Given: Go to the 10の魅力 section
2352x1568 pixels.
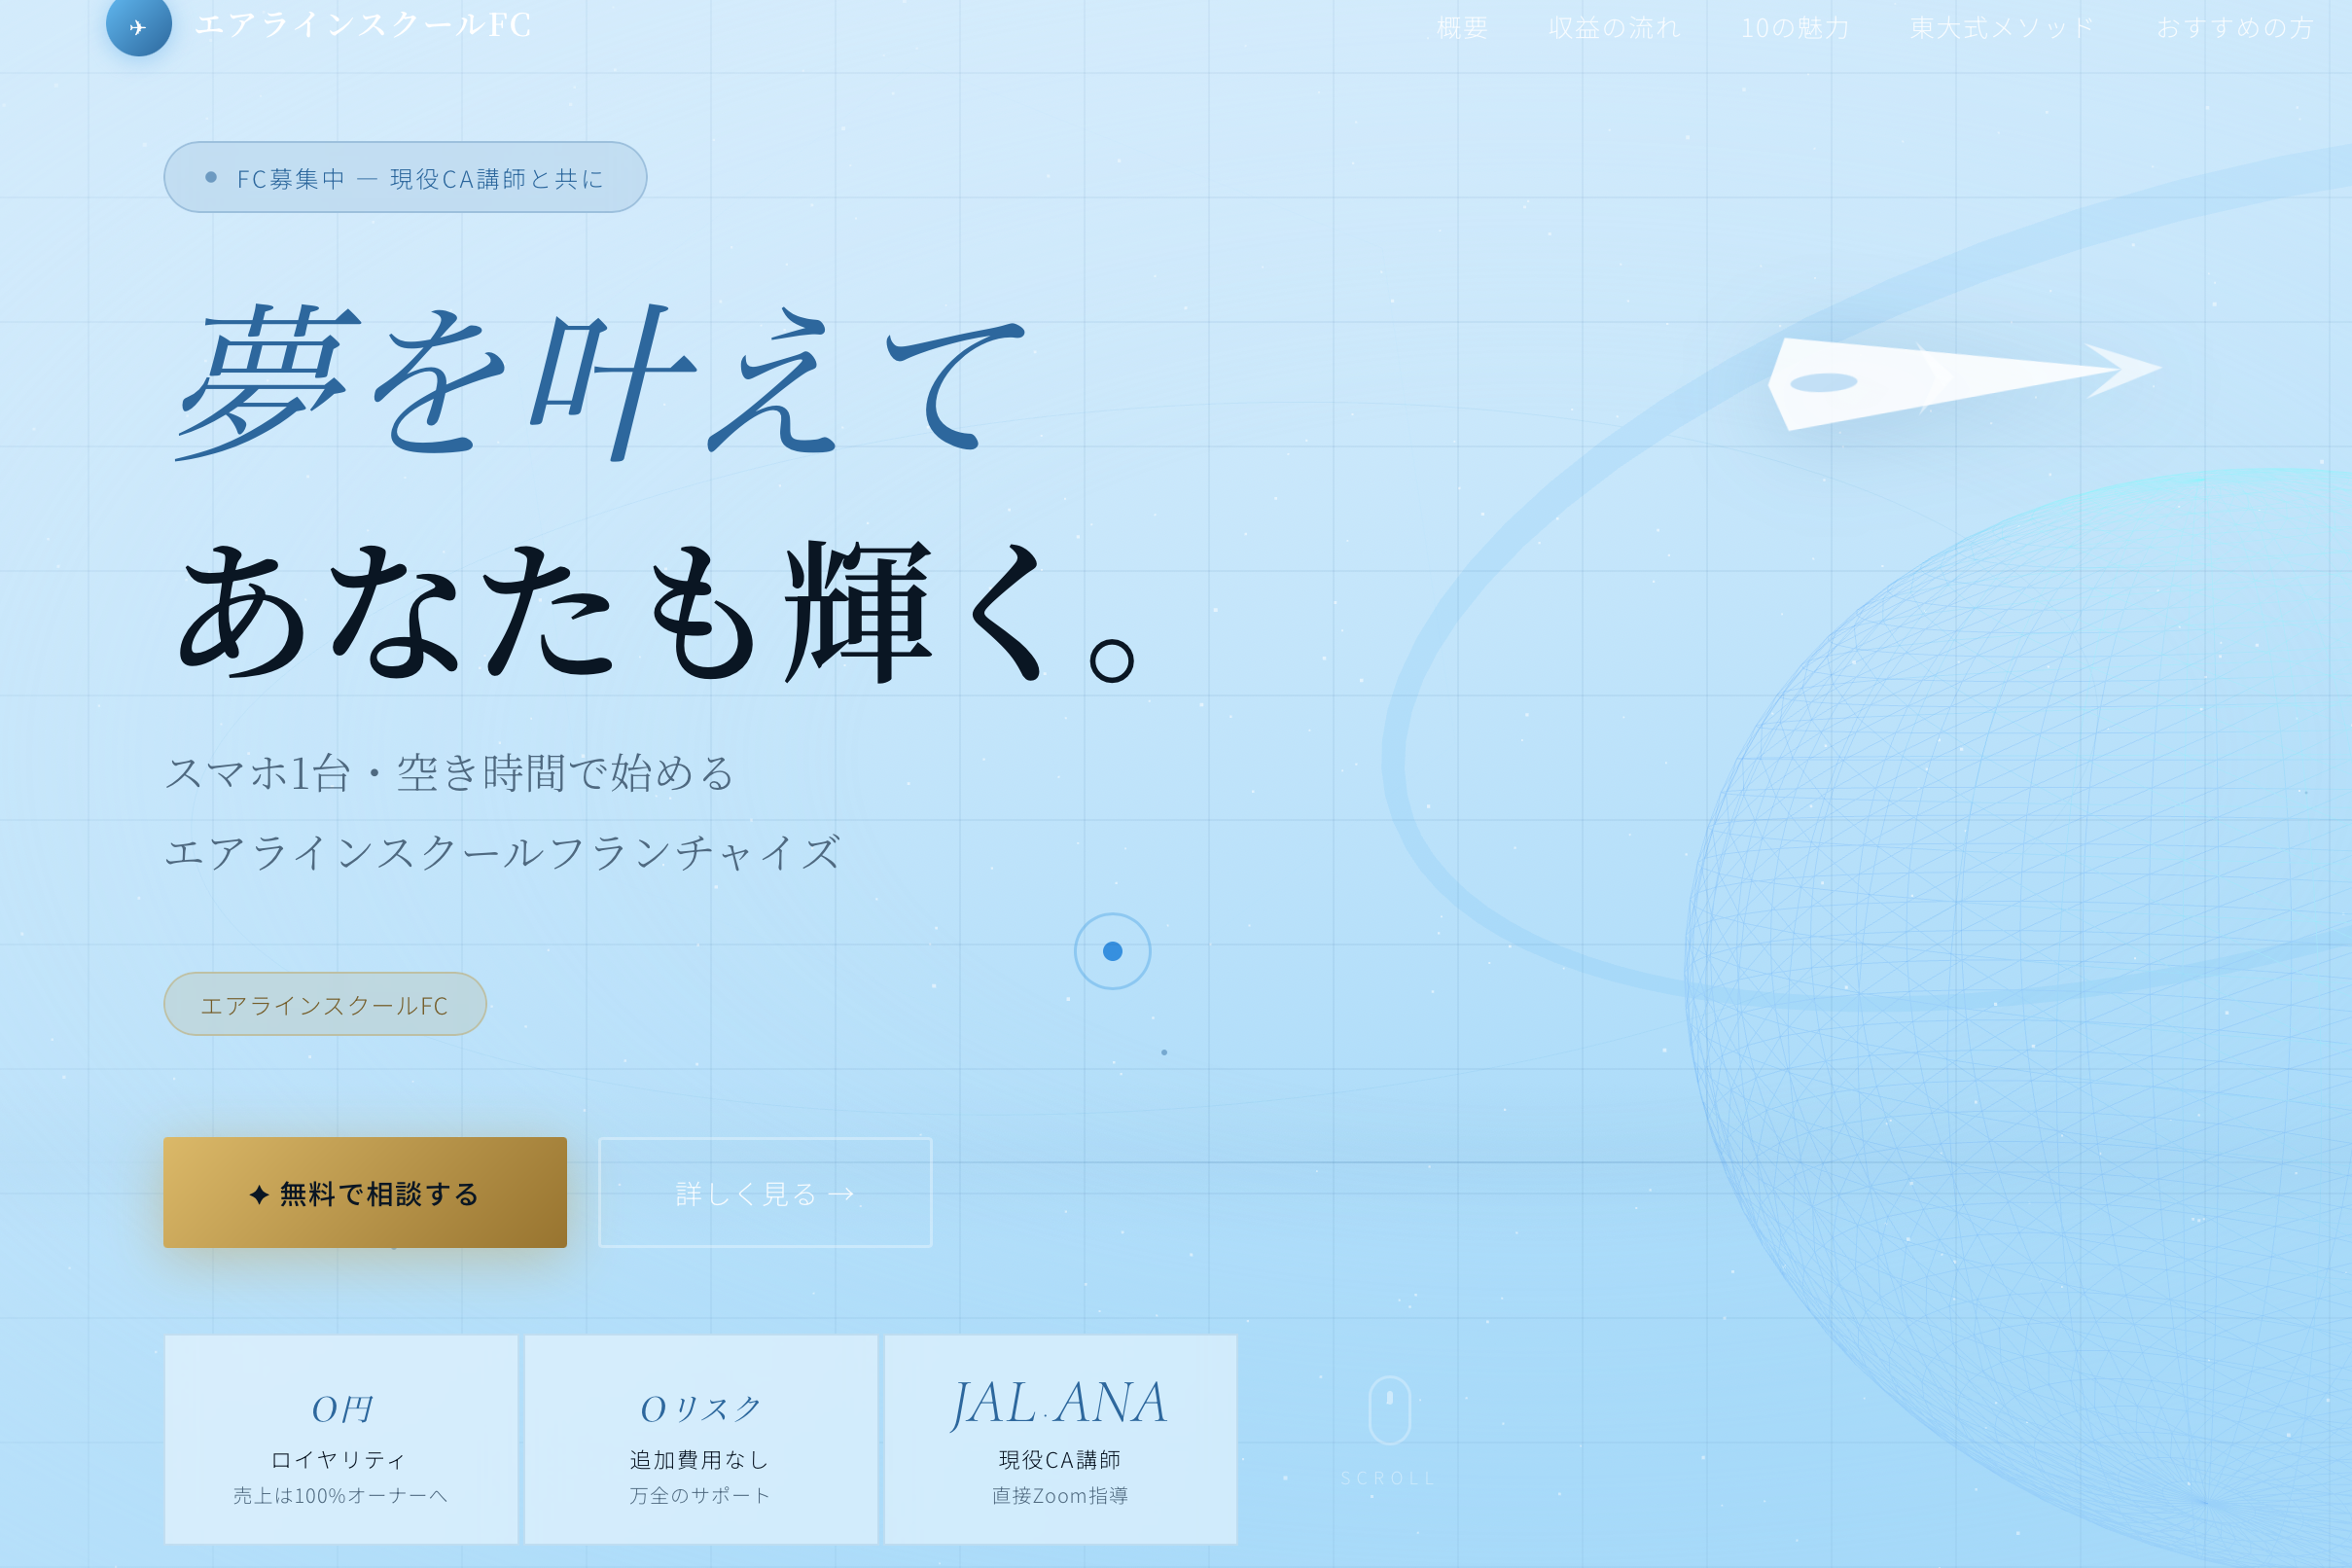Looking at the screenshot, I should click(1795, 27).
